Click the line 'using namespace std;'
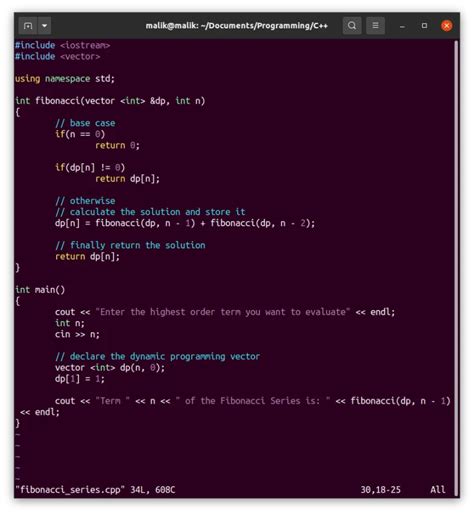The height and width of the screenshot is (514, 474). 65,79
